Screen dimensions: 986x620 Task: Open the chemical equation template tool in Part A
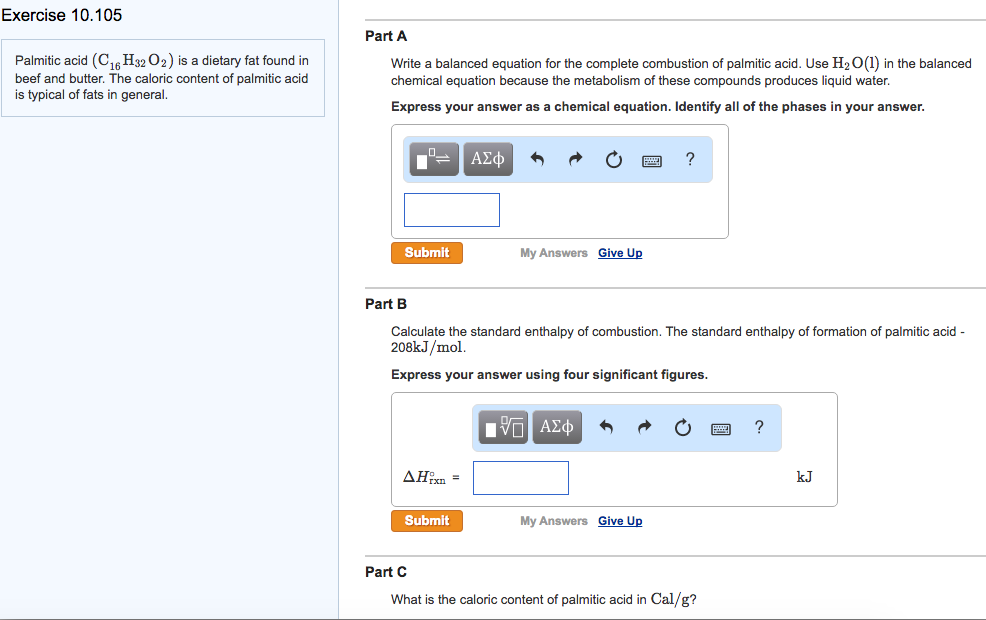pos(432,158)
